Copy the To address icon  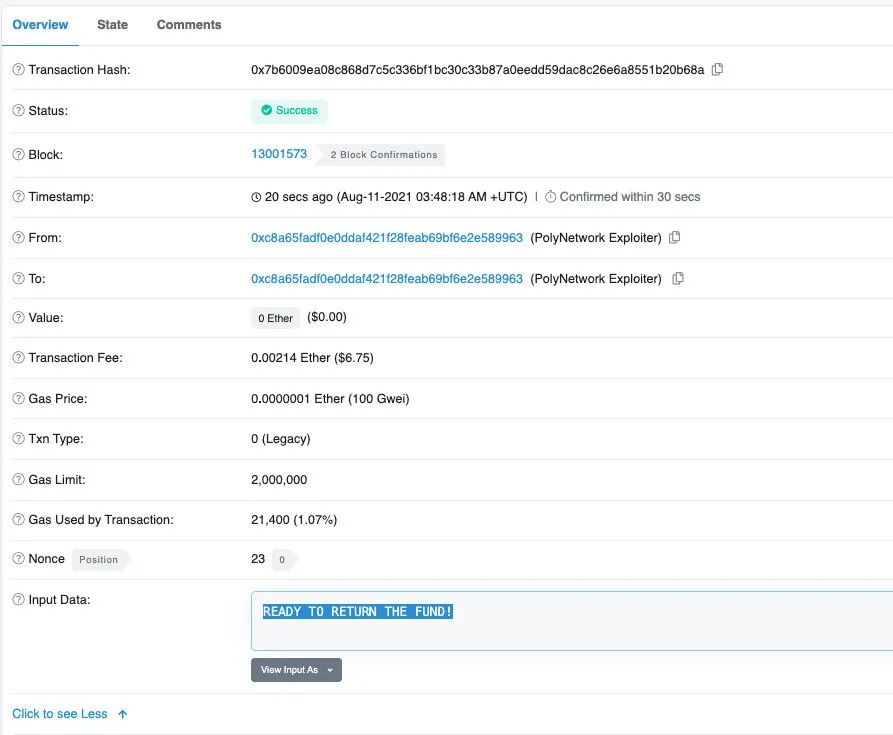[678, 278]
